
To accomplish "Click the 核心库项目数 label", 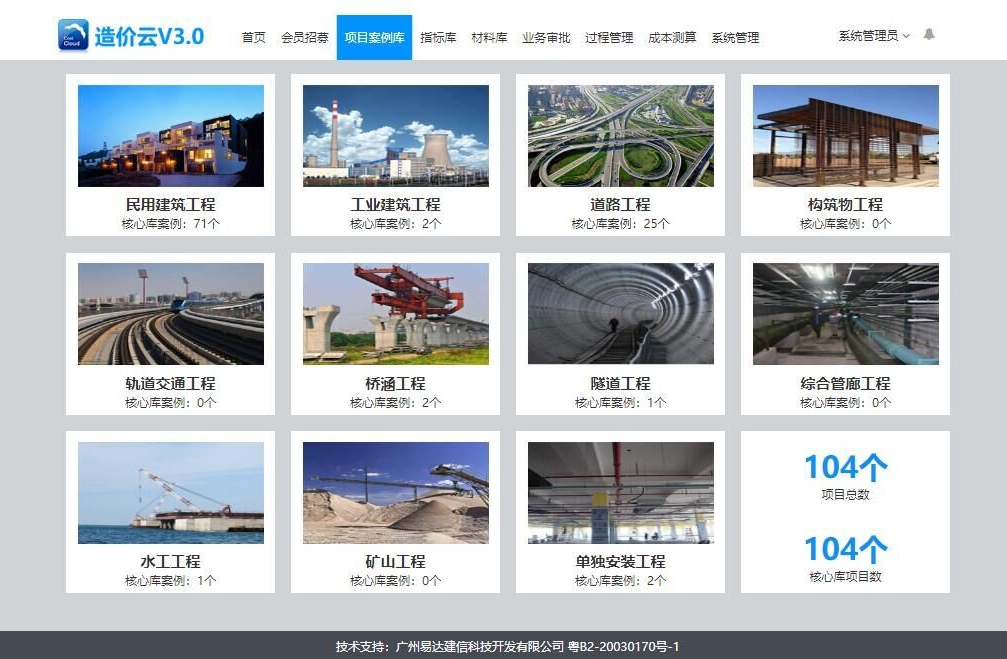I will click(845, 577).
